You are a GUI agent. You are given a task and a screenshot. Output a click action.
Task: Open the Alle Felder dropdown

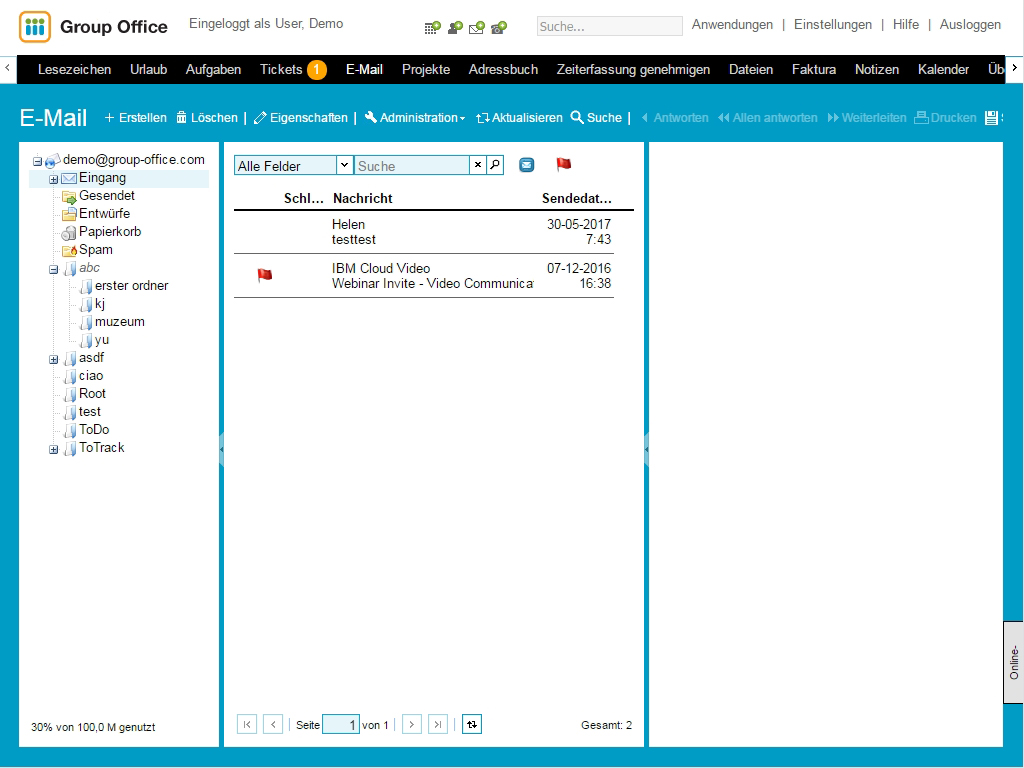coord(344,165)
